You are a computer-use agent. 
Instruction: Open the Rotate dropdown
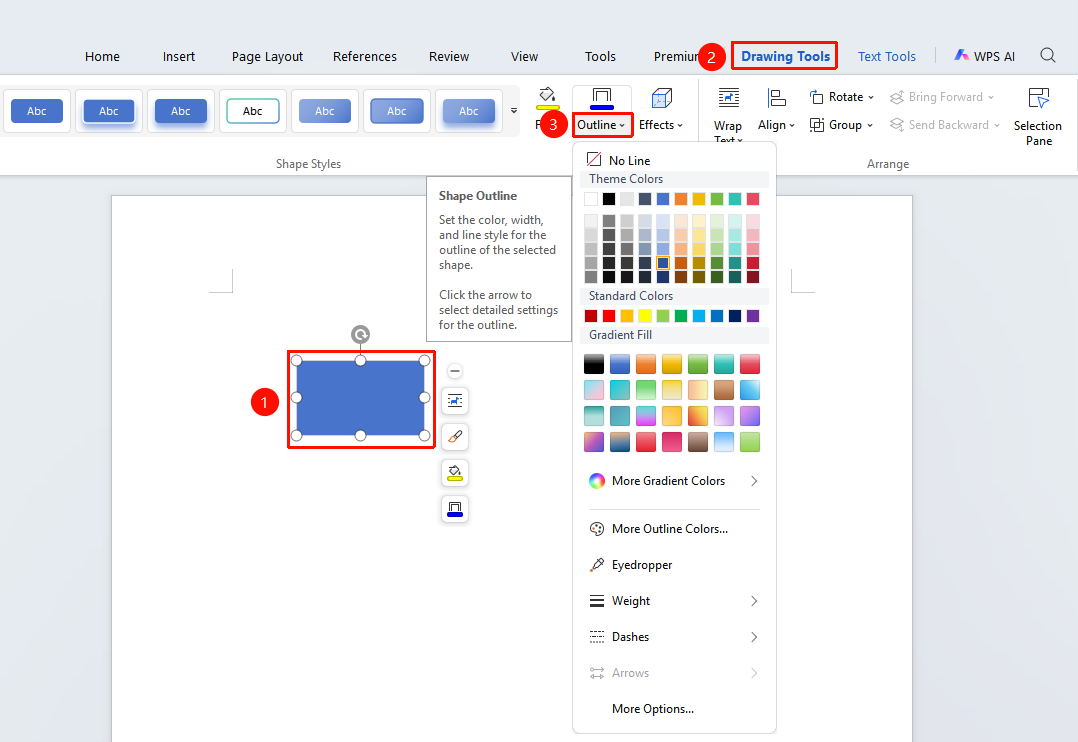tap(842, 97)
